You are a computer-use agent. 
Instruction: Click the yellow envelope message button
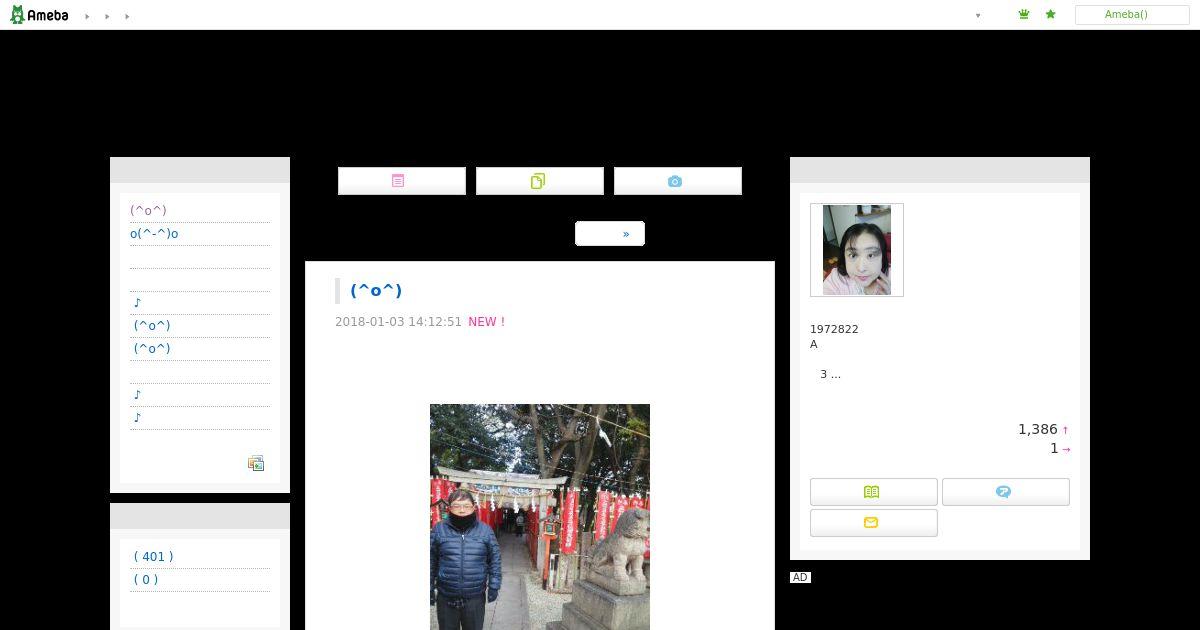874,523
